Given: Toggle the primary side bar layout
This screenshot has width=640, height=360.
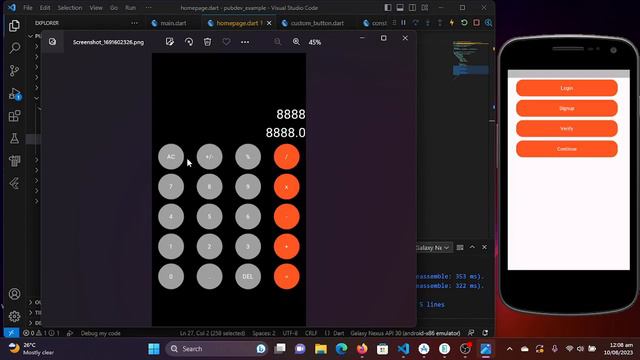Looking at the screenshot, I should pos(388,7).
